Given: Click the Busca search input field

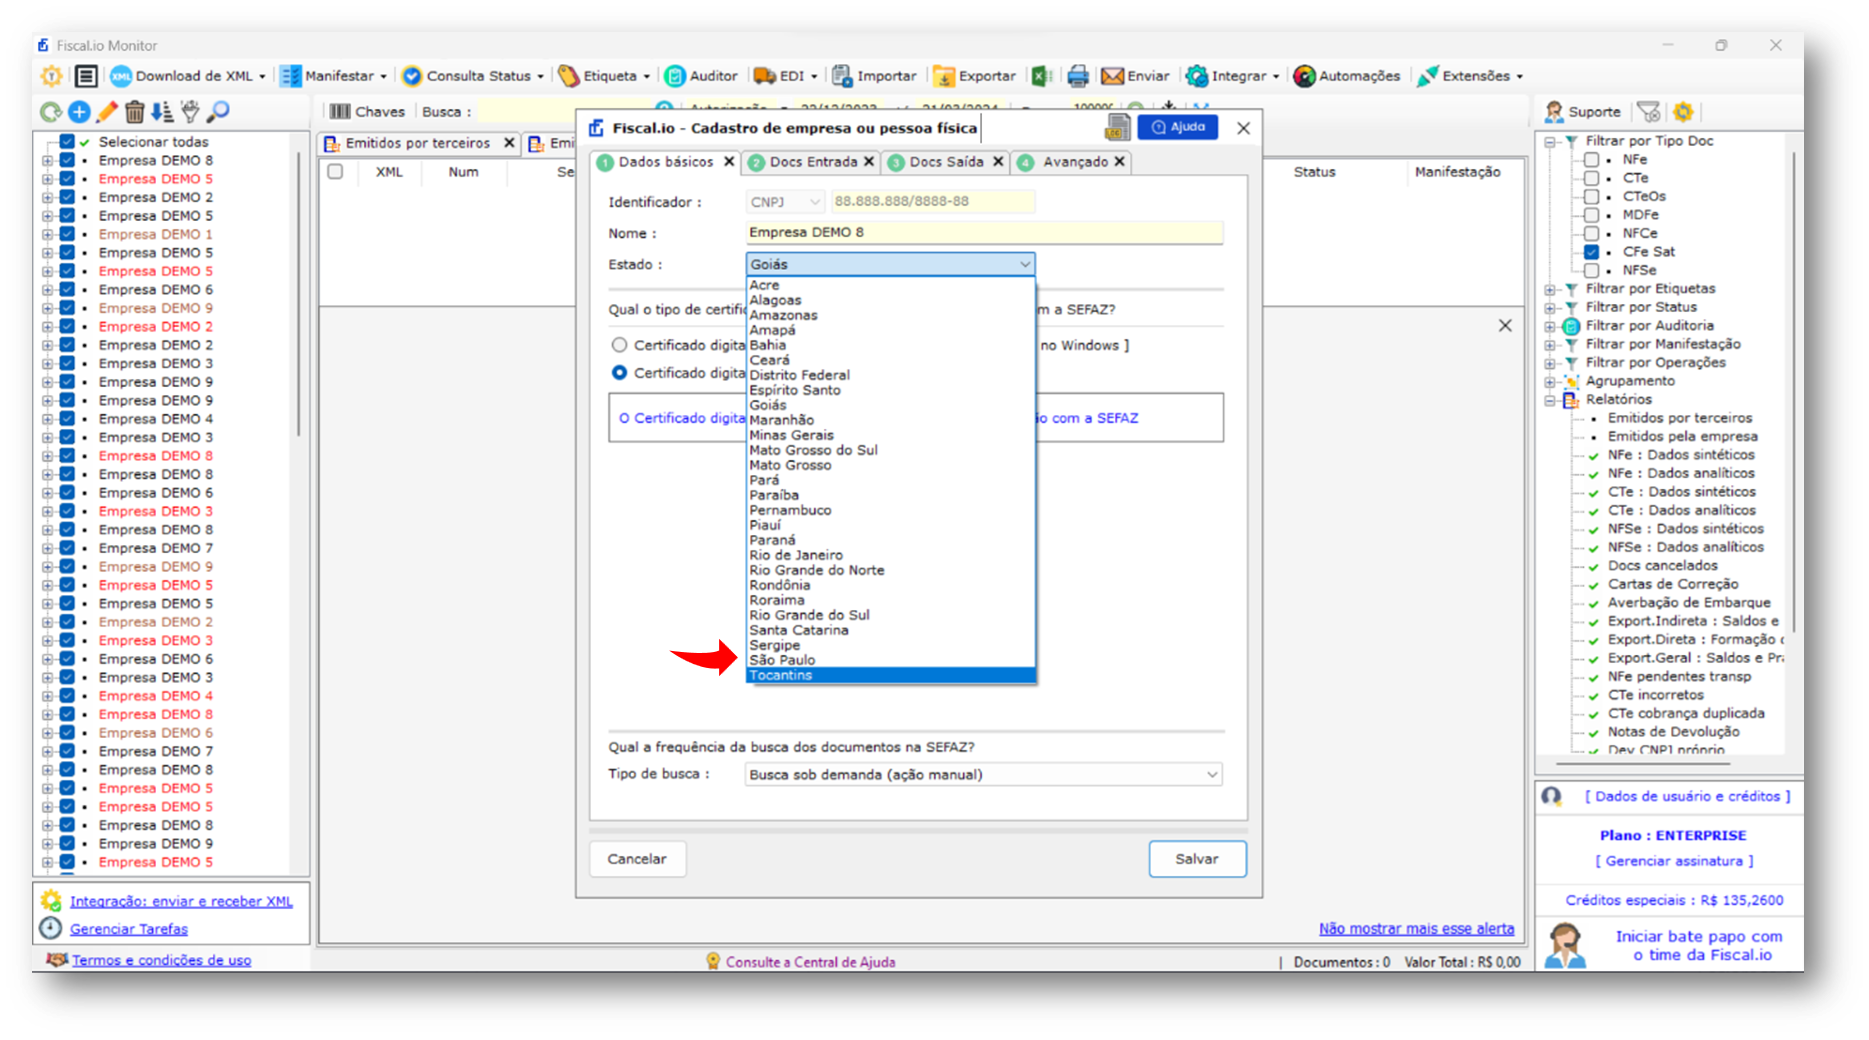Looking at the screenshot, I should click(x=565, y=112).
